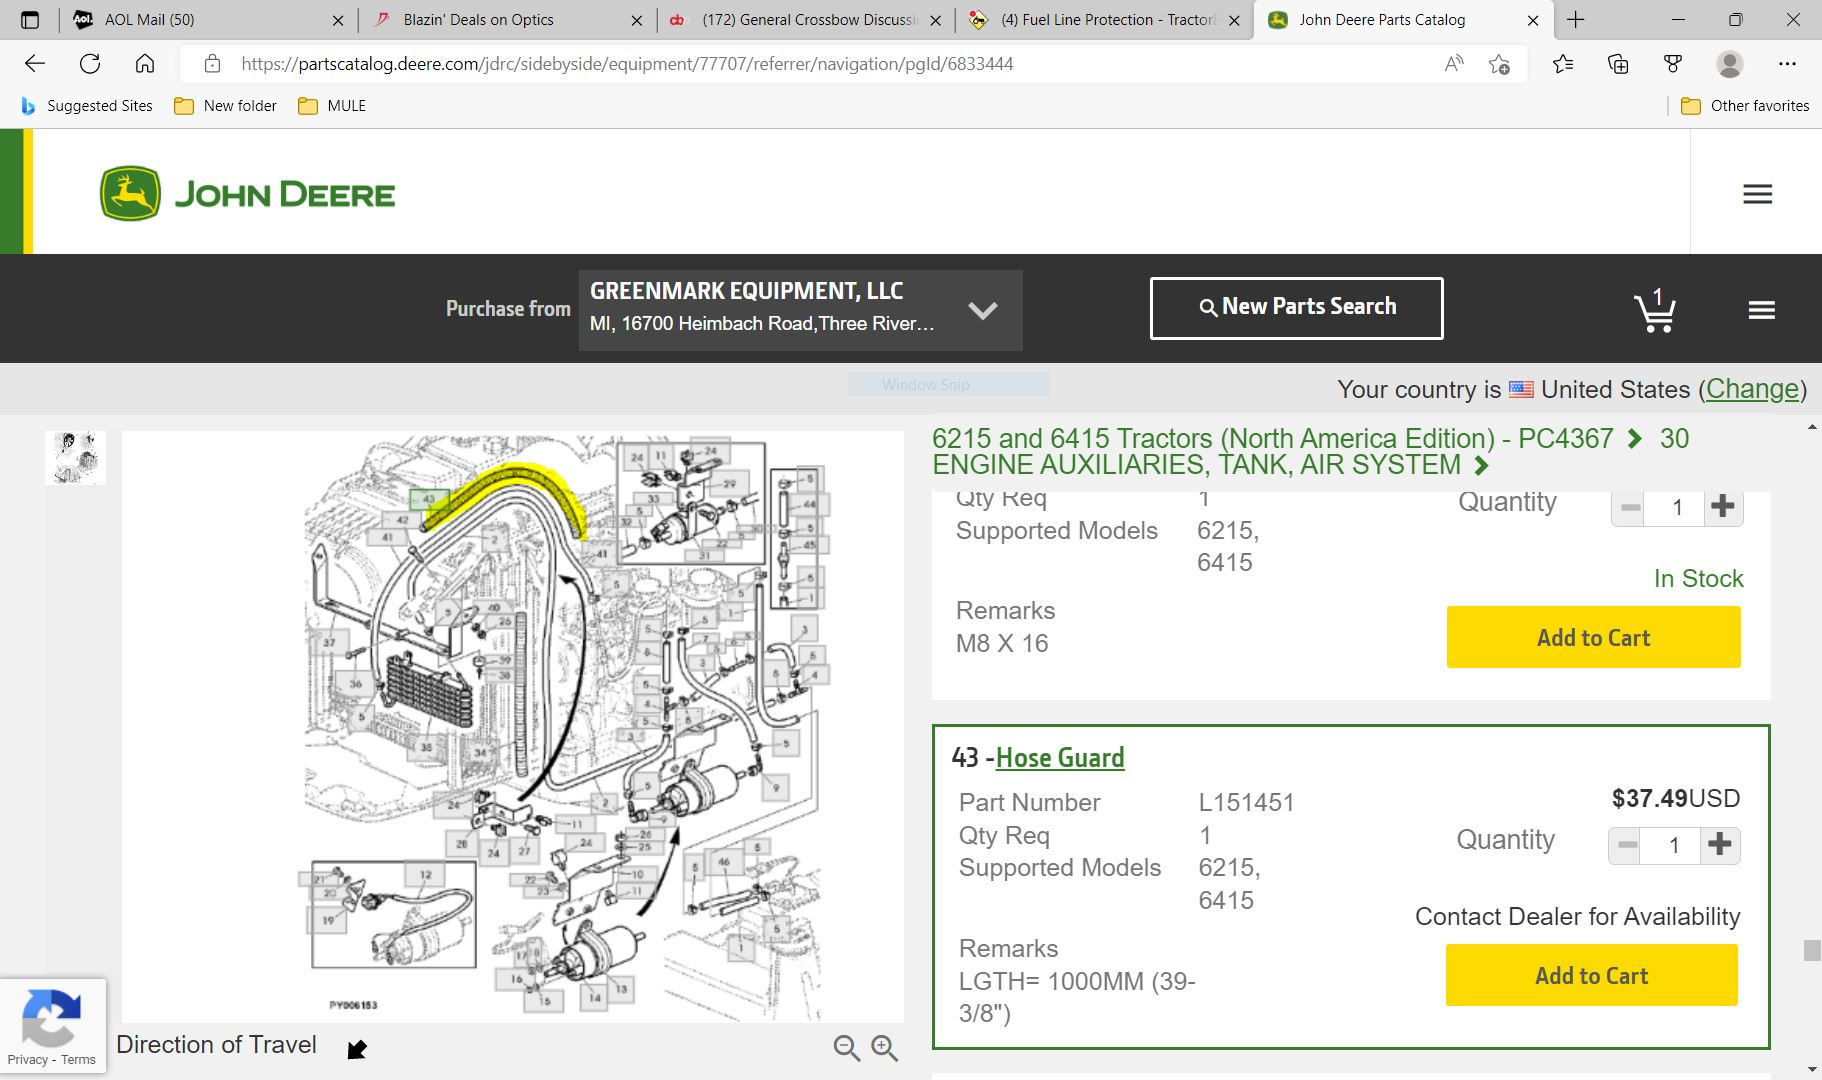Open the Hose Guard part link
The height and width of the screenshot is (1080, 1822).
point(1060,757)
